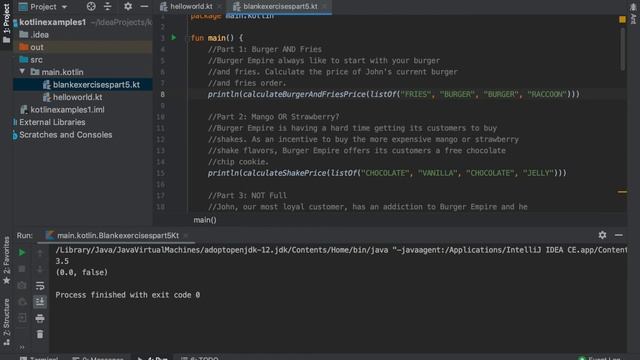Viewport: 640px width, 360px height.
Task: Click the println line calling calculateShakePrice
Action: click(387, 173)
